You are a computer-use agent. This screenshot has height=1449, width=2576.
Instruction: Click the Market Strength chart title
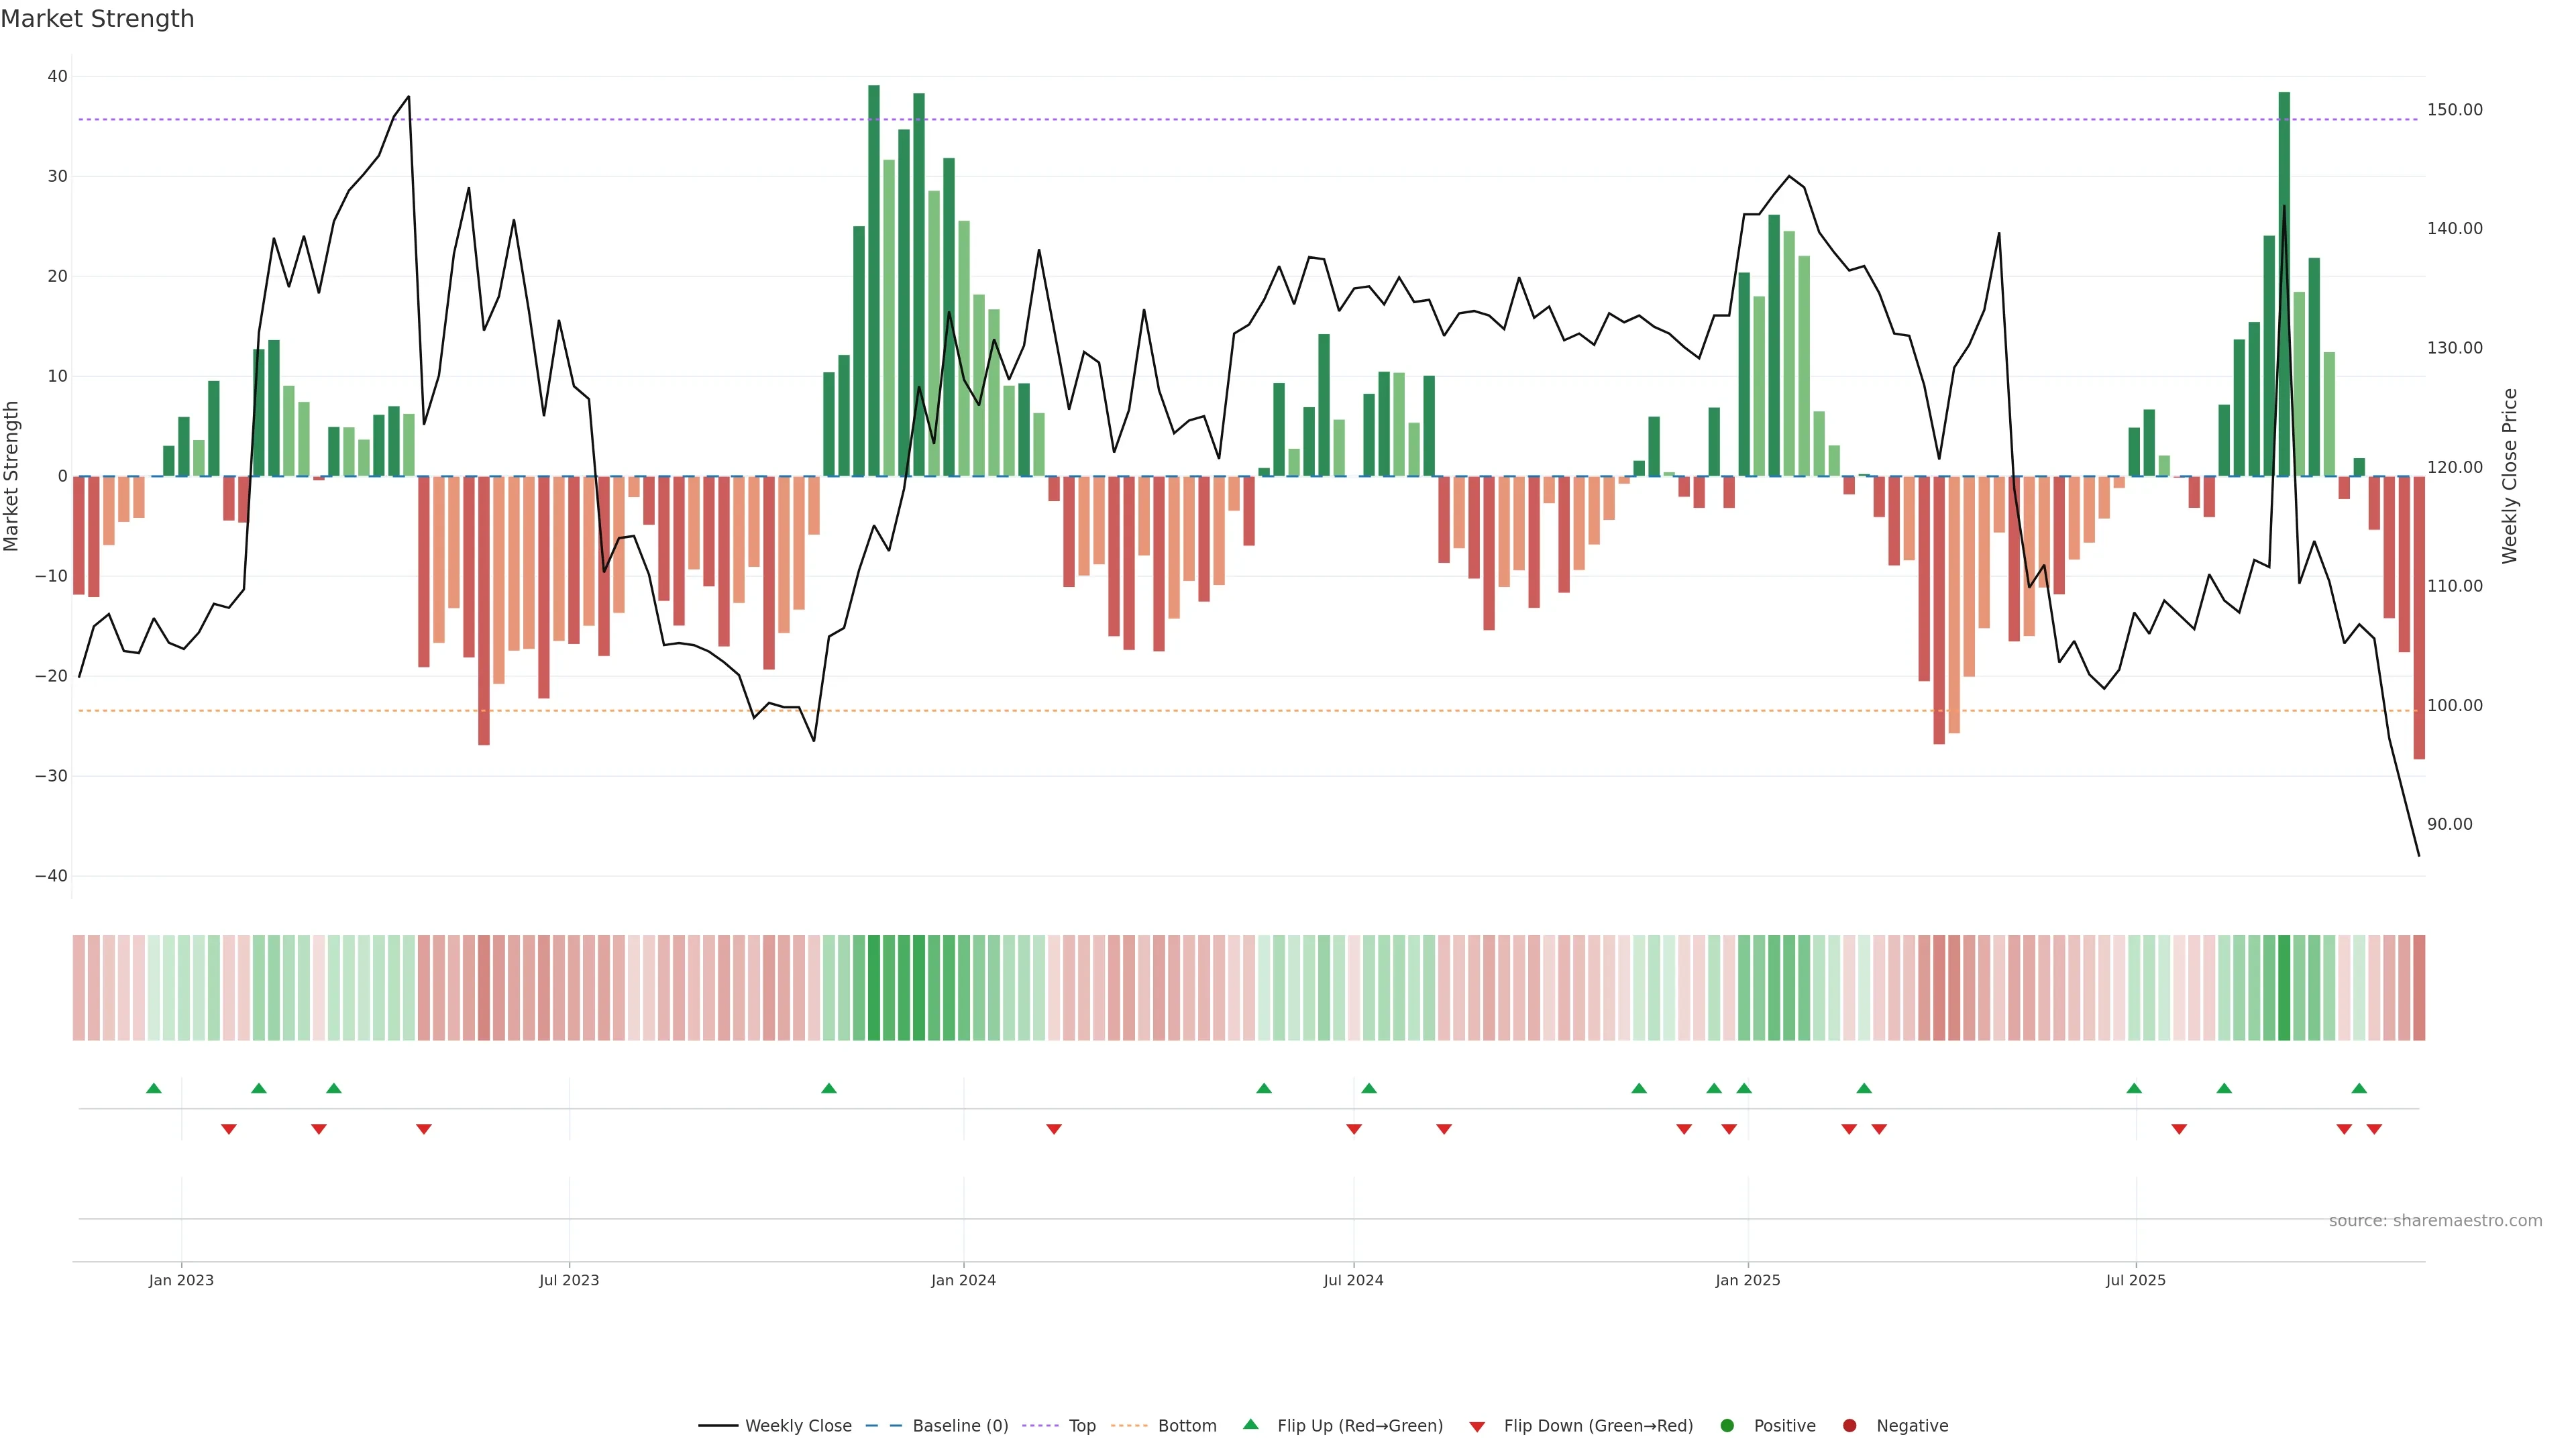[x=97, y=19]
